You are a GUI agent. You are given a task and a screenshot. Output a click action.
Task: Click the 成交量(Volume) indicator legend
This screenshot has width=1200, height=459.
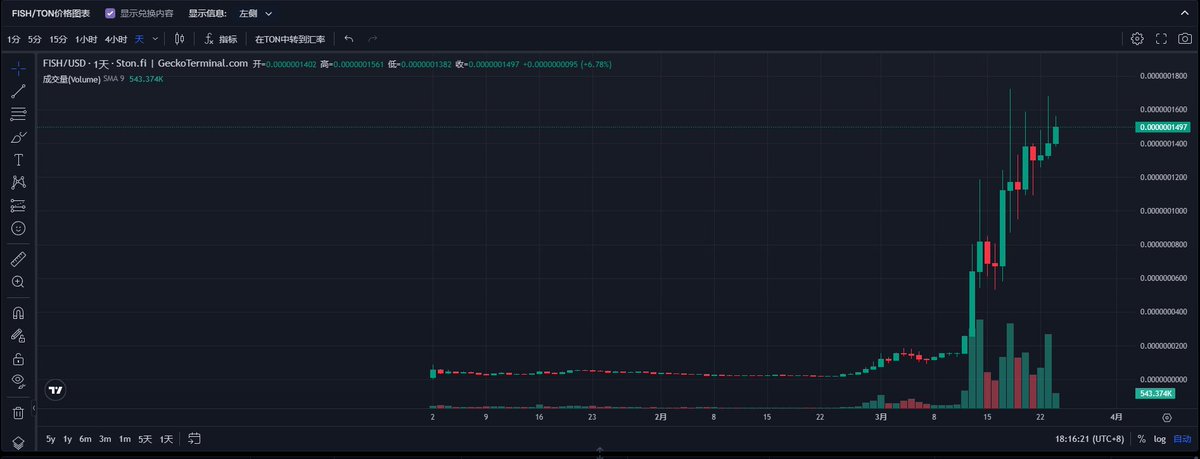click(71, 78)
